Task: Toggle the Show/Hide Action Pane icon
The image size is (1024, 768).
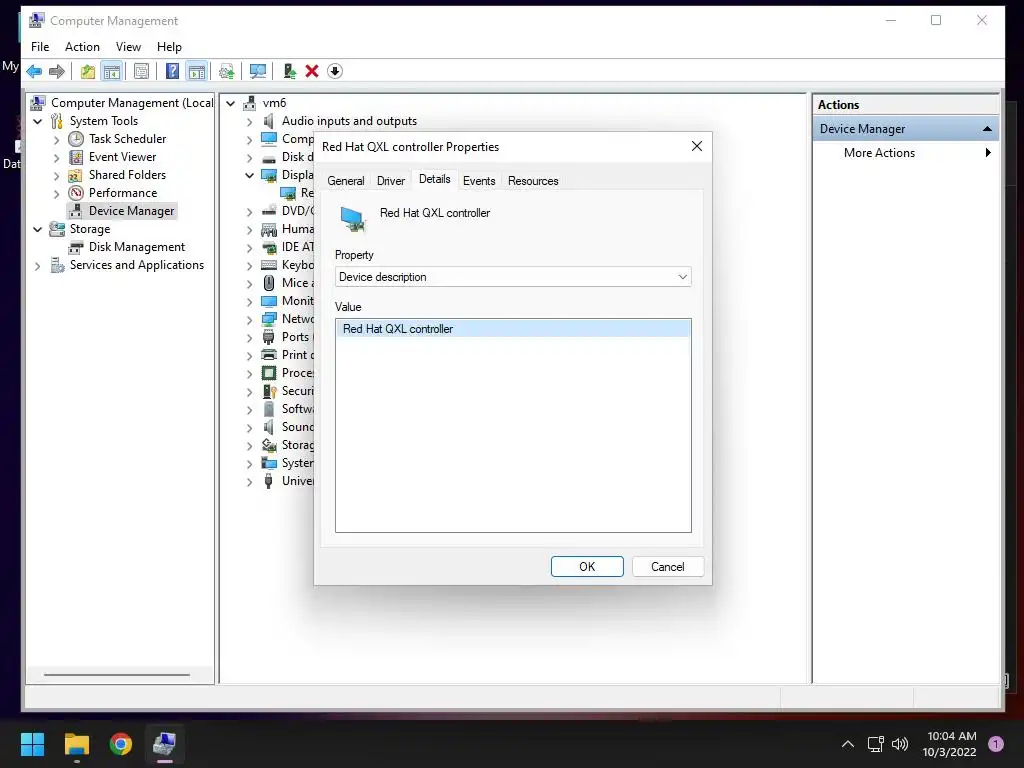Action: (197, 71)
